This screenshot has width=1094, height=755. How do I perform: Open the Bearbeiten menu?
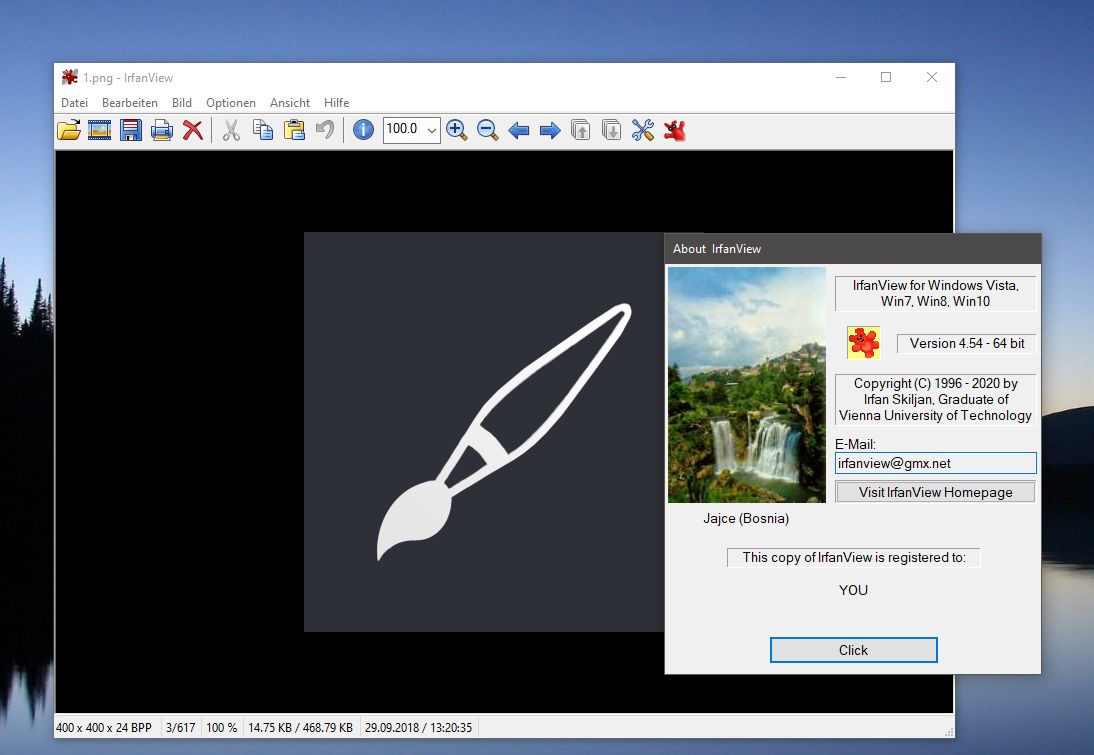click(x=130, y=103)
